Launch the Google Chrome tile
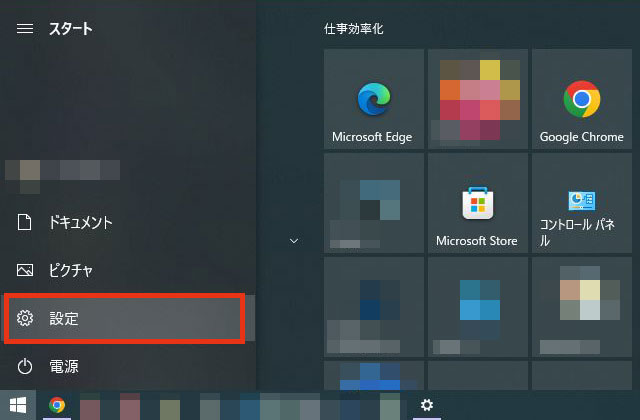 582,99
